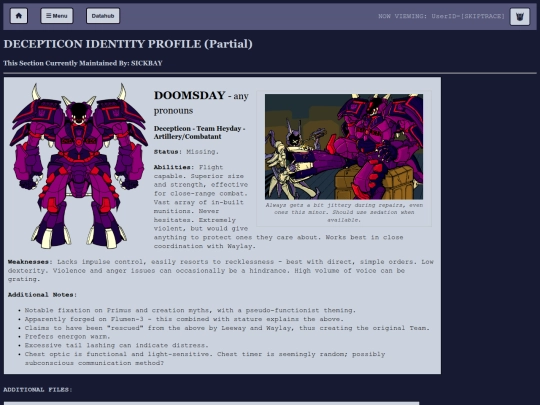Open the repair scene illustration
This screenshot has height=405, width=540.
pos(344,147)
